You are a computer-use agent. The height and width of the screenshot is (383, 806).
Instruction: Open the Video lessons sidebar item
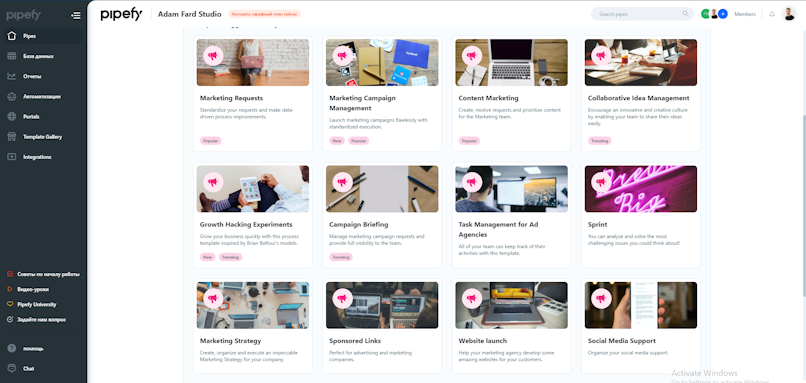point(30,289)
